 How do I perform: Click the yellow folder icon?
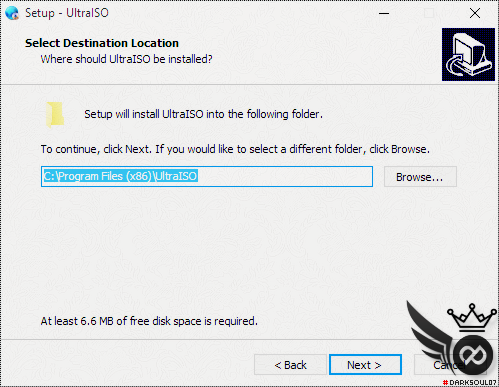pyautogui.click(x=55, y=114)
